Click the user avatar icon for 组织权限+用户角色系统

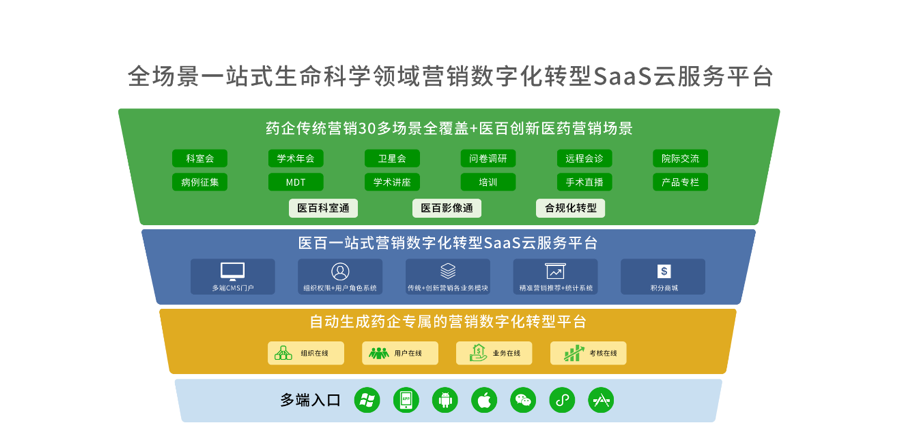pos(340,271)
